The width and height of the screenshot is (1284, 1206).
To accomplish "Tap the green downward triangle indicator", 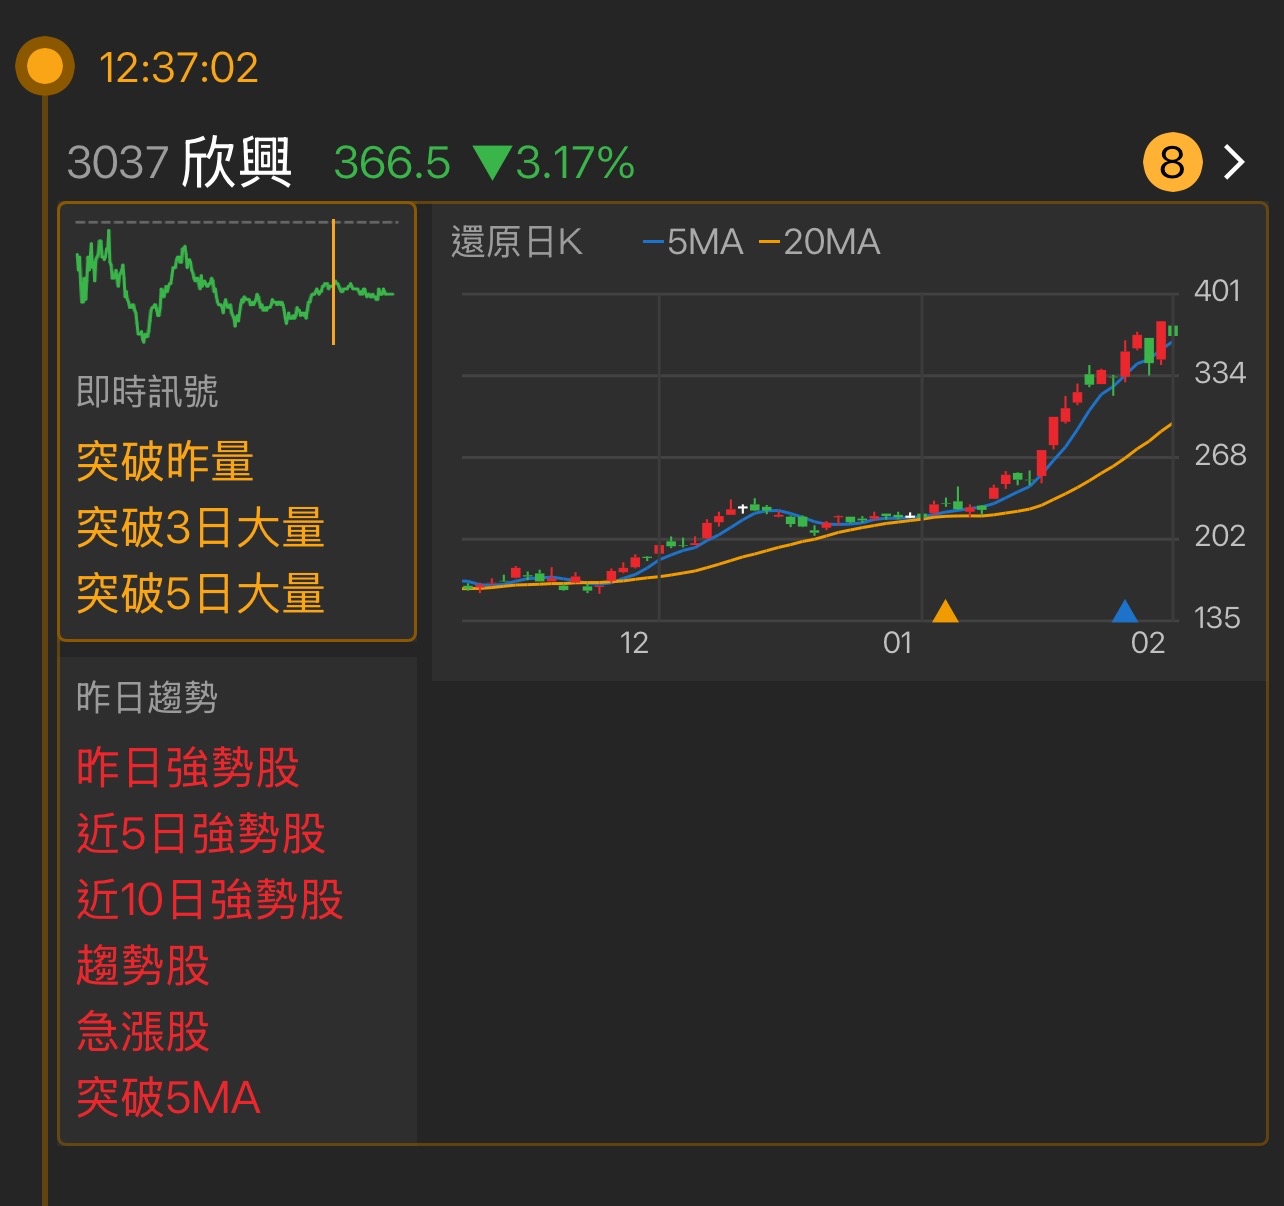I will [492, 161].
